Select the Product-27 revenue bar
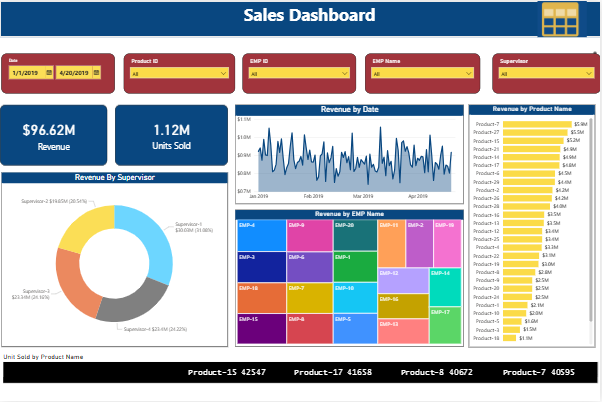This screenshot has width=602, height=402. pyautogui.click(x=535, y=132)
